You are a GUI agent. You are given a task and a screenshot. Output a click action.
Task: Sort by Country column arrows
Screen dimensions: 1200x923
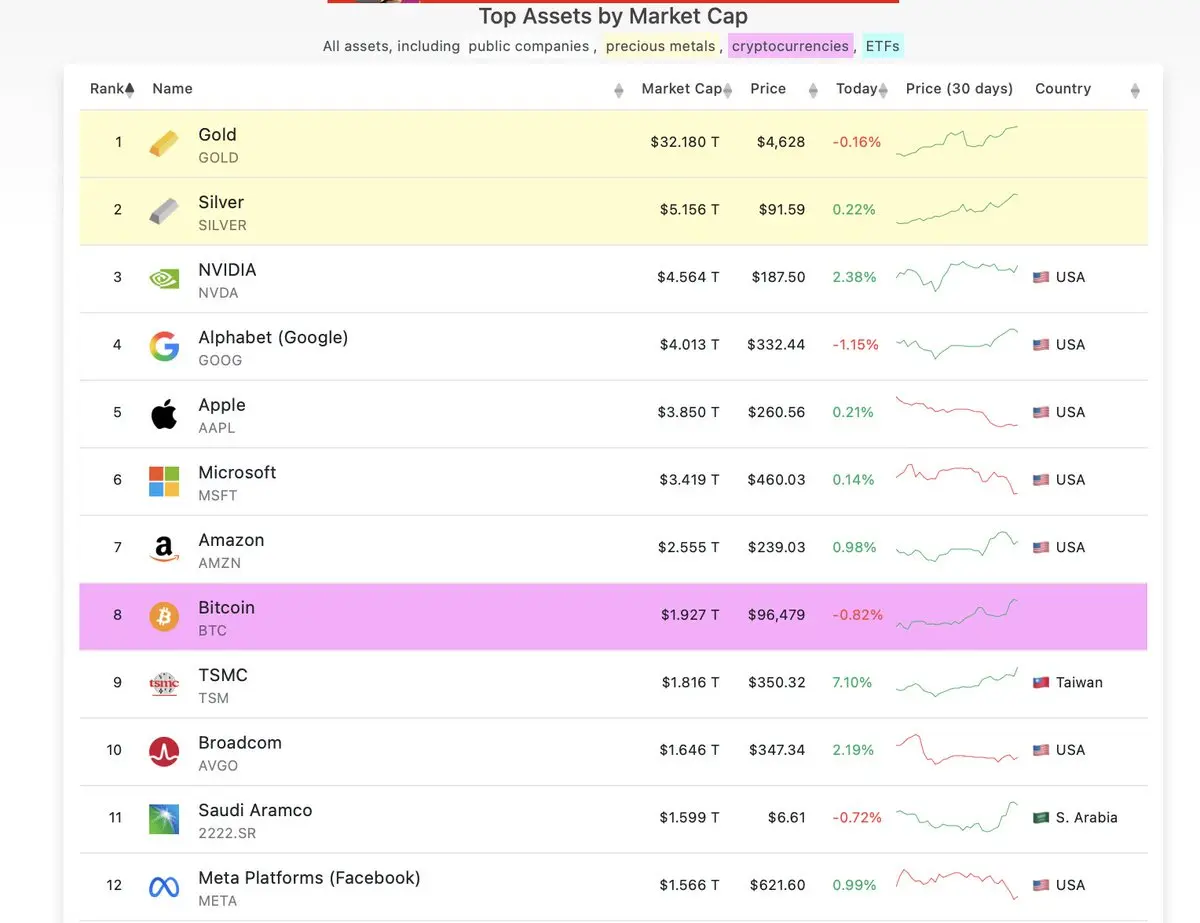point(1135,90)
